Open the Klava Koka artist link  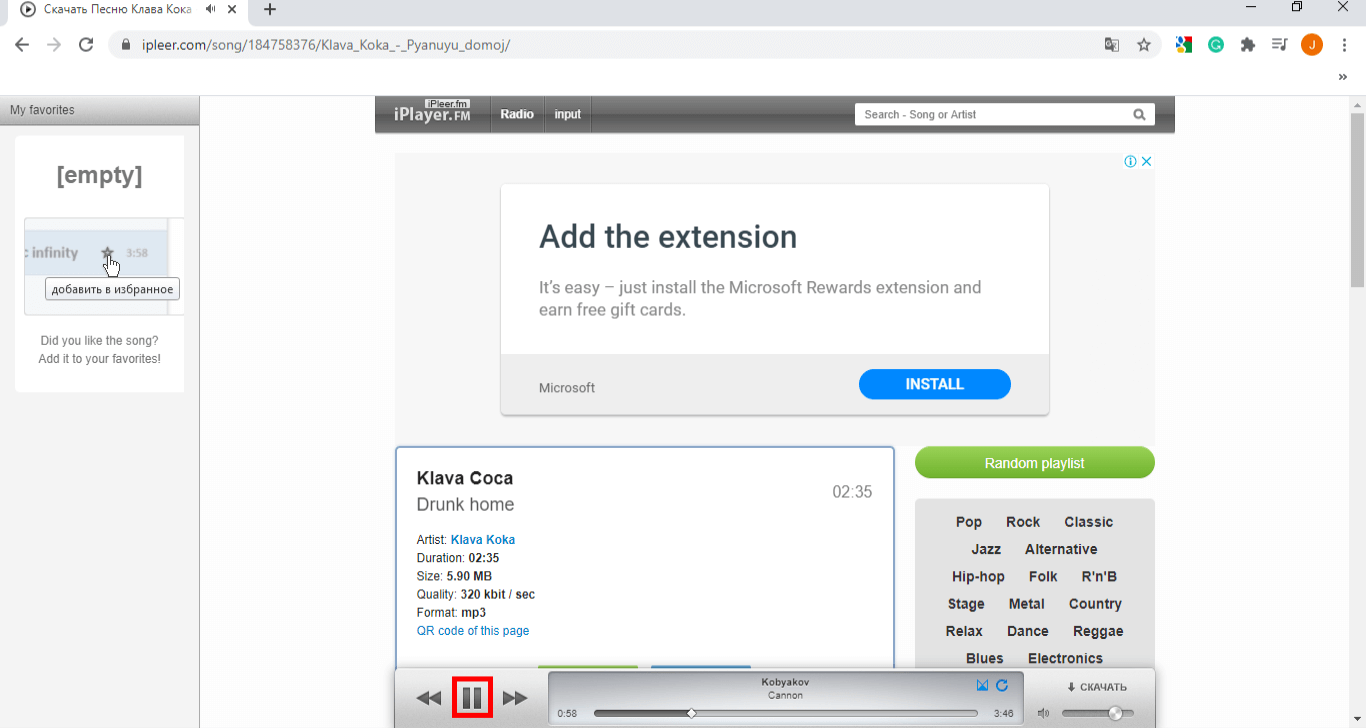click(483, 540)
